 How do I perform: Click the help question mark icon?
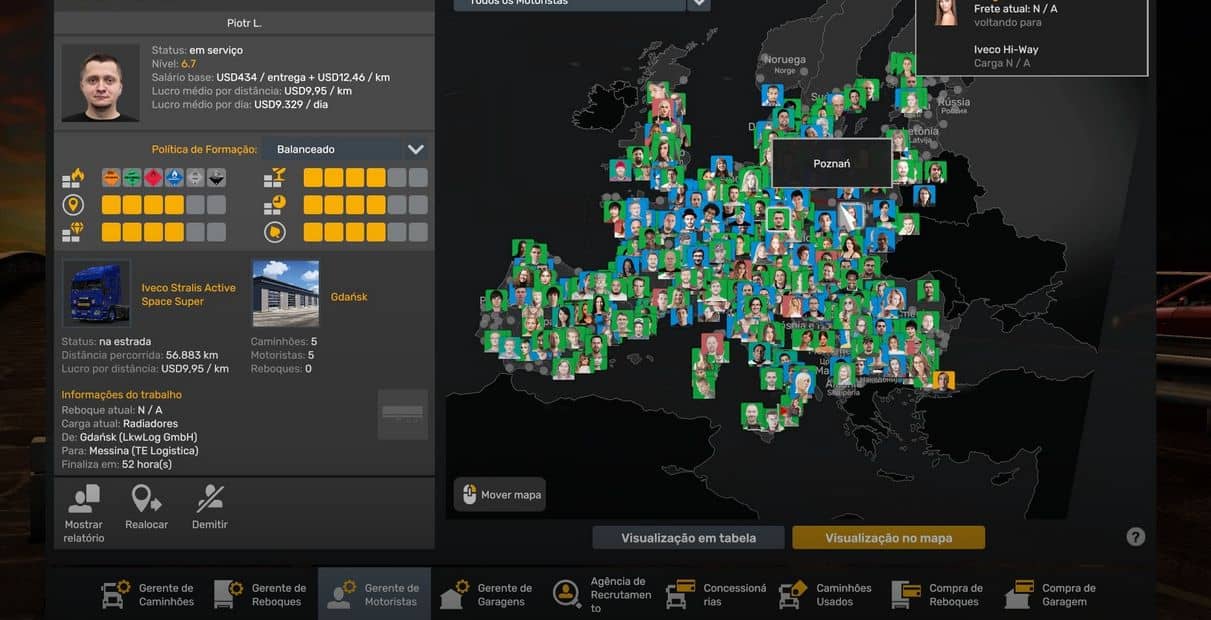coord(1135,537)
